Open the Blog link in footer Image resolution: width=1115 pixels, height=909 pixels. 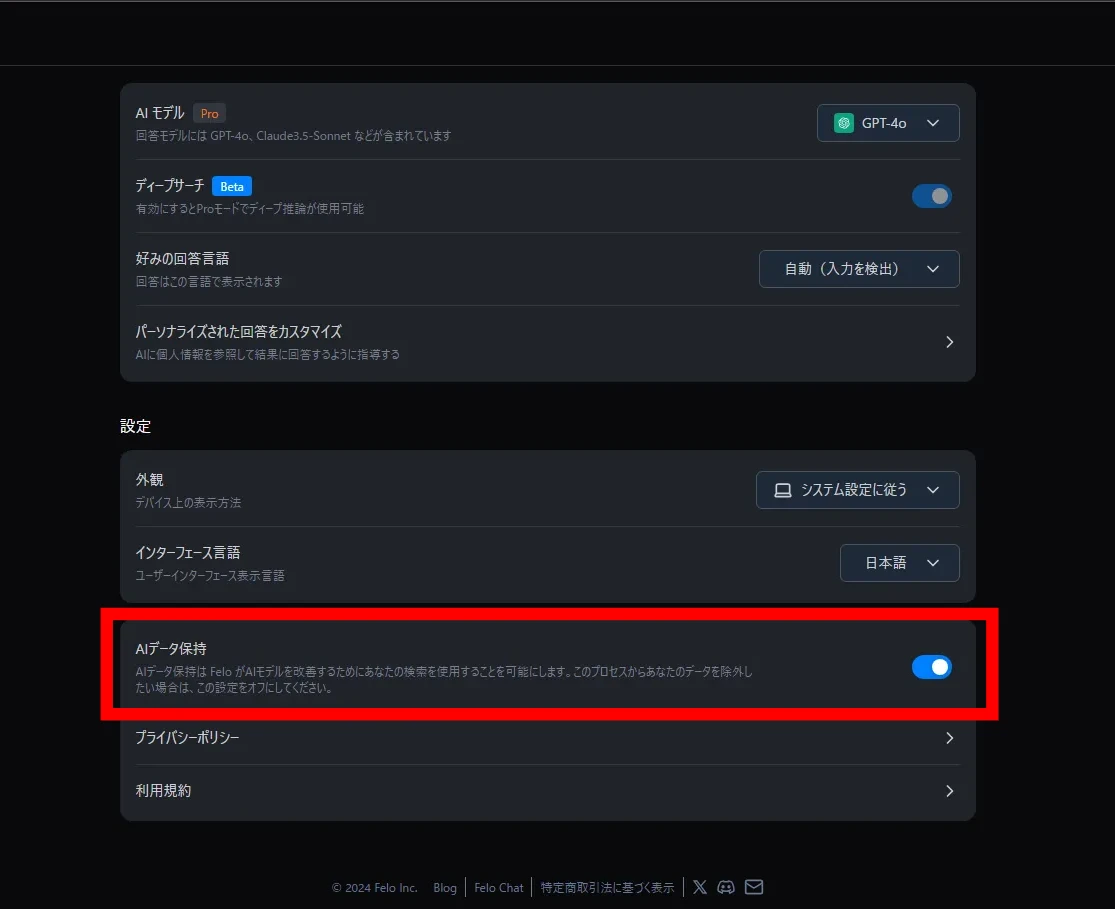pos(444,888)
